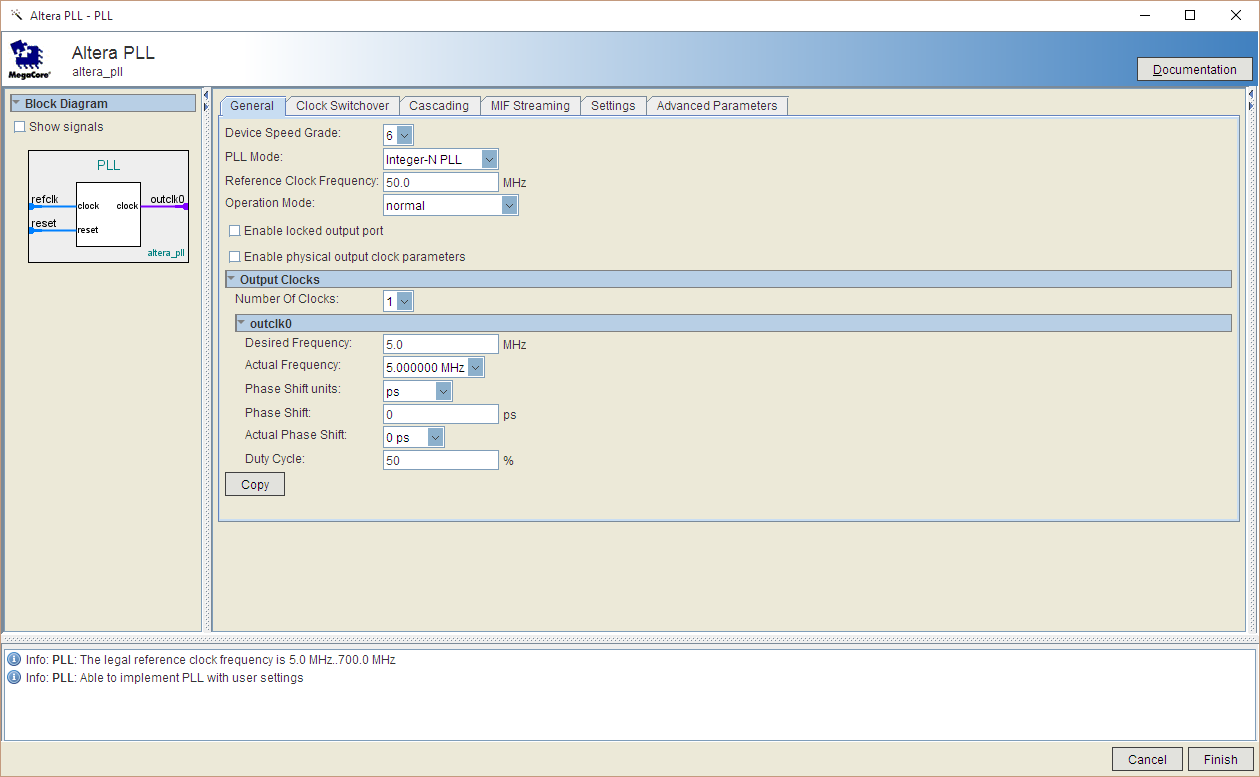
Task: Close the Altera PLL window
Action: pyautogui.click(x=1236, y=15)
